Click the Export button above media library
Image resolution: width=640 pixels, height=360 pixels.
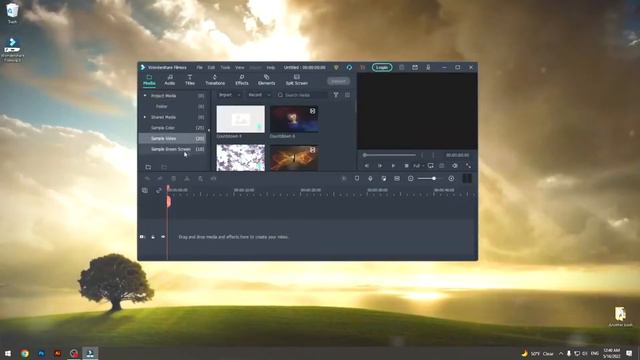[x=338, y=81]
